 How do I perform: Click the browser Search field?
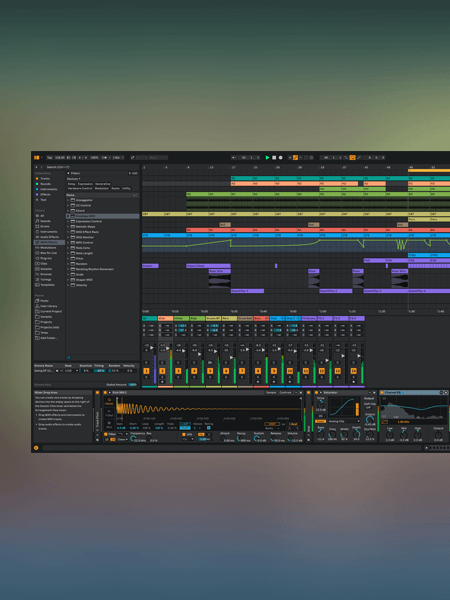tap(90, 167)
